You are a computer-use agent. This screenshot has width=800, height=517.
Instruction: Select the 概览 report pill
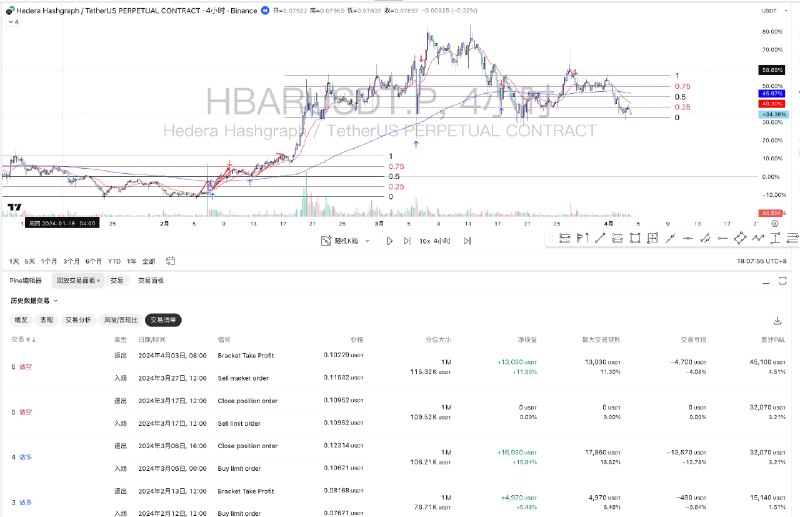click(x=20, y=320)
